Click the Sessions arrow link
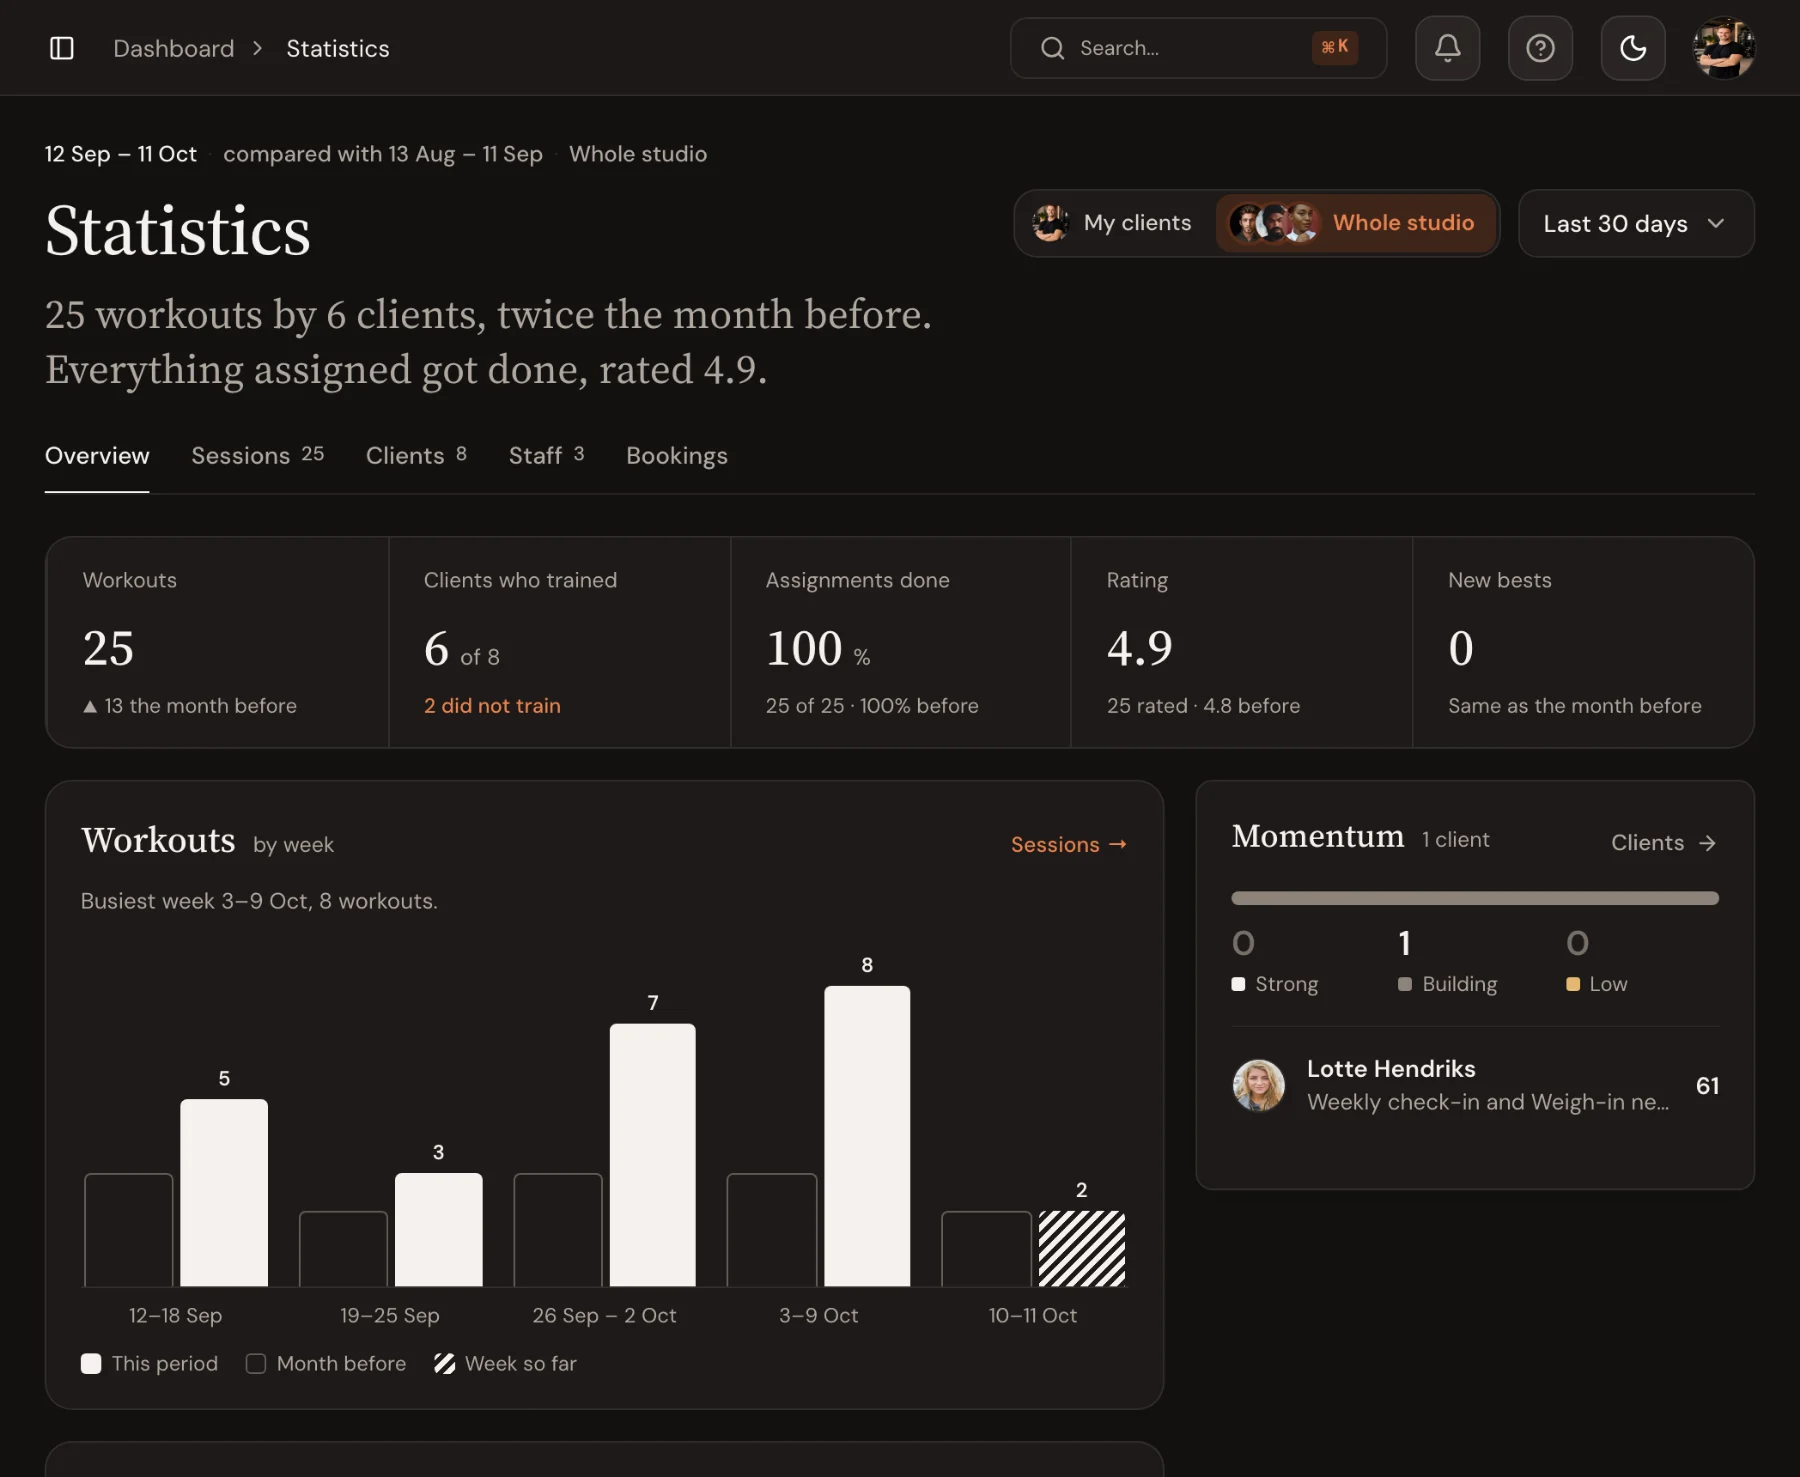 tap(1068, 845)
